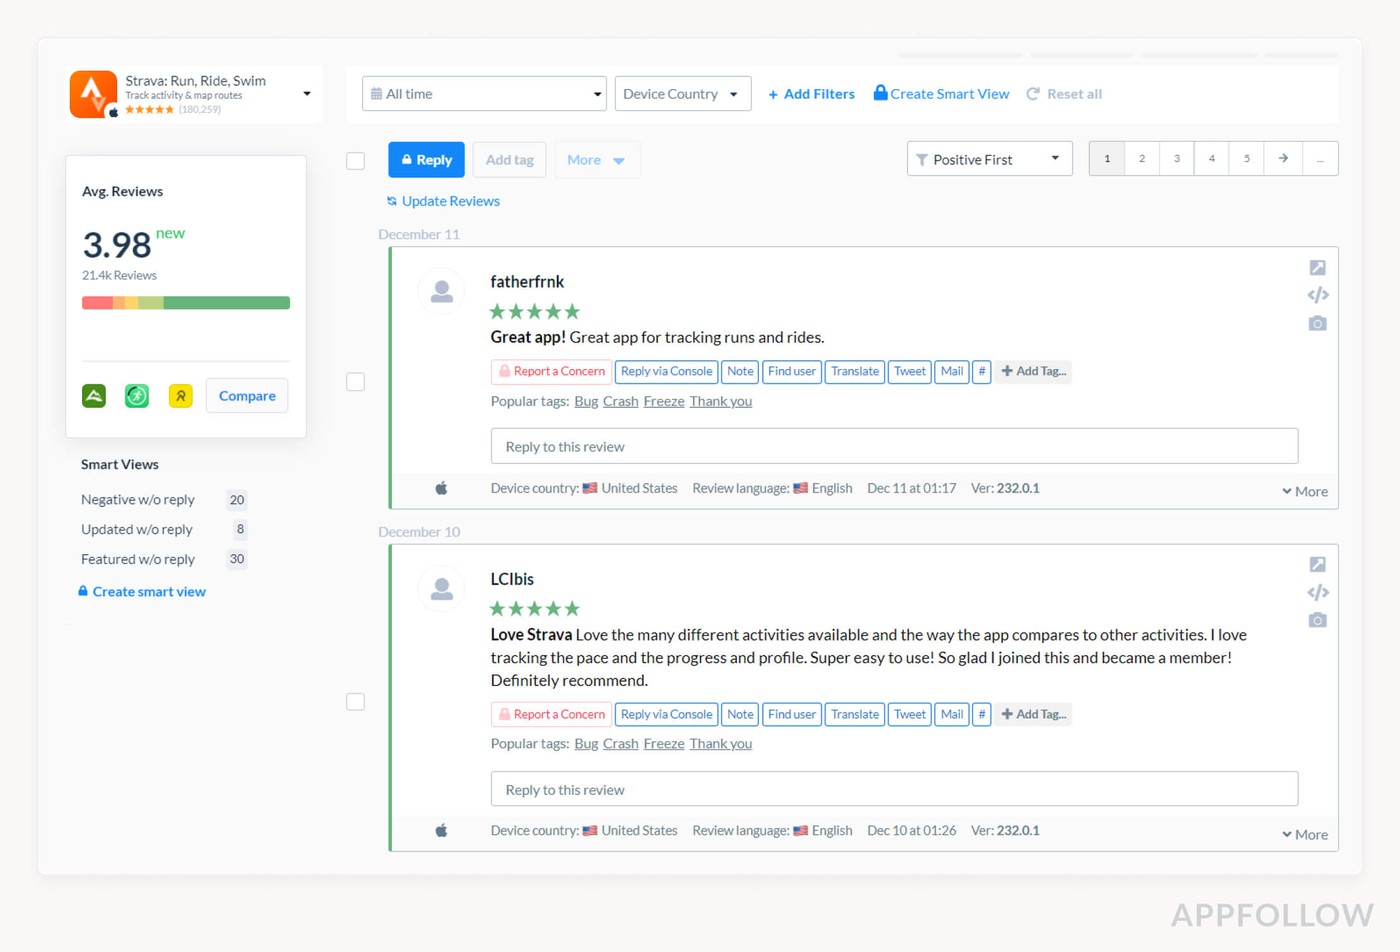Click the Crash tag under fatherfrnk's review

[x=620, y=401]
